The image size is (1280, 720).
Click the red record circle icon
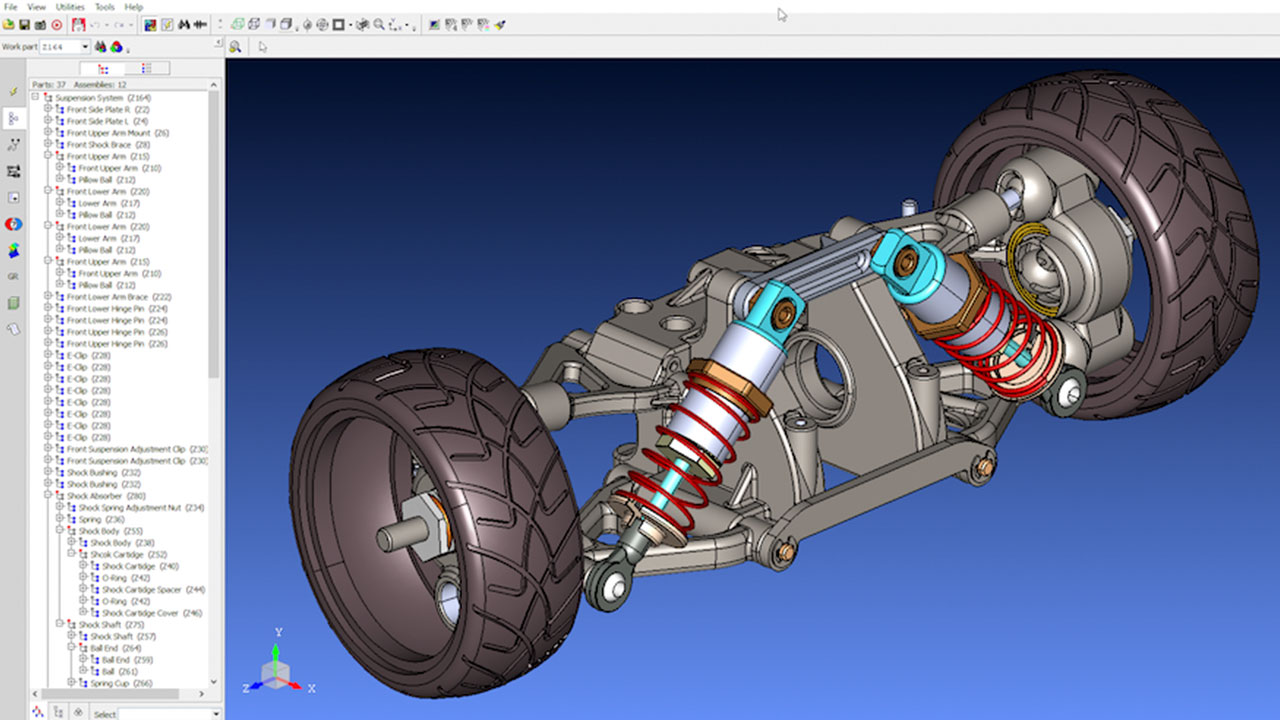pyautogui.click(x=56, y=24)
